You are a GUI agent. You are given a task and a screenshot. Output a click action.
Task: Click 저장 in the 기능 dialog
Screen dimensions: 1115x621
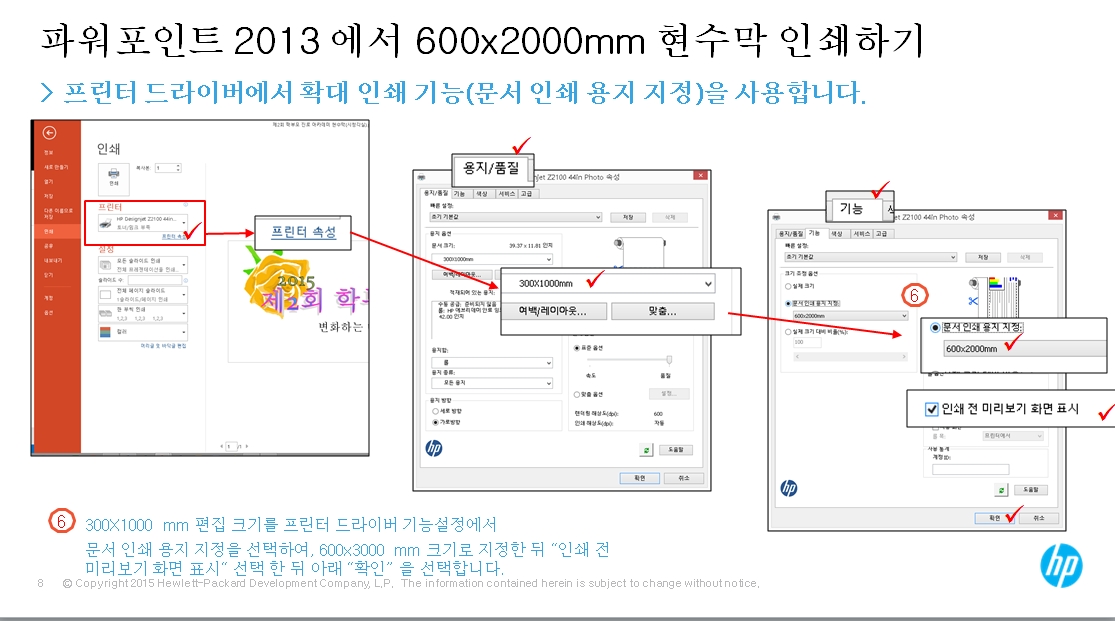983,257
